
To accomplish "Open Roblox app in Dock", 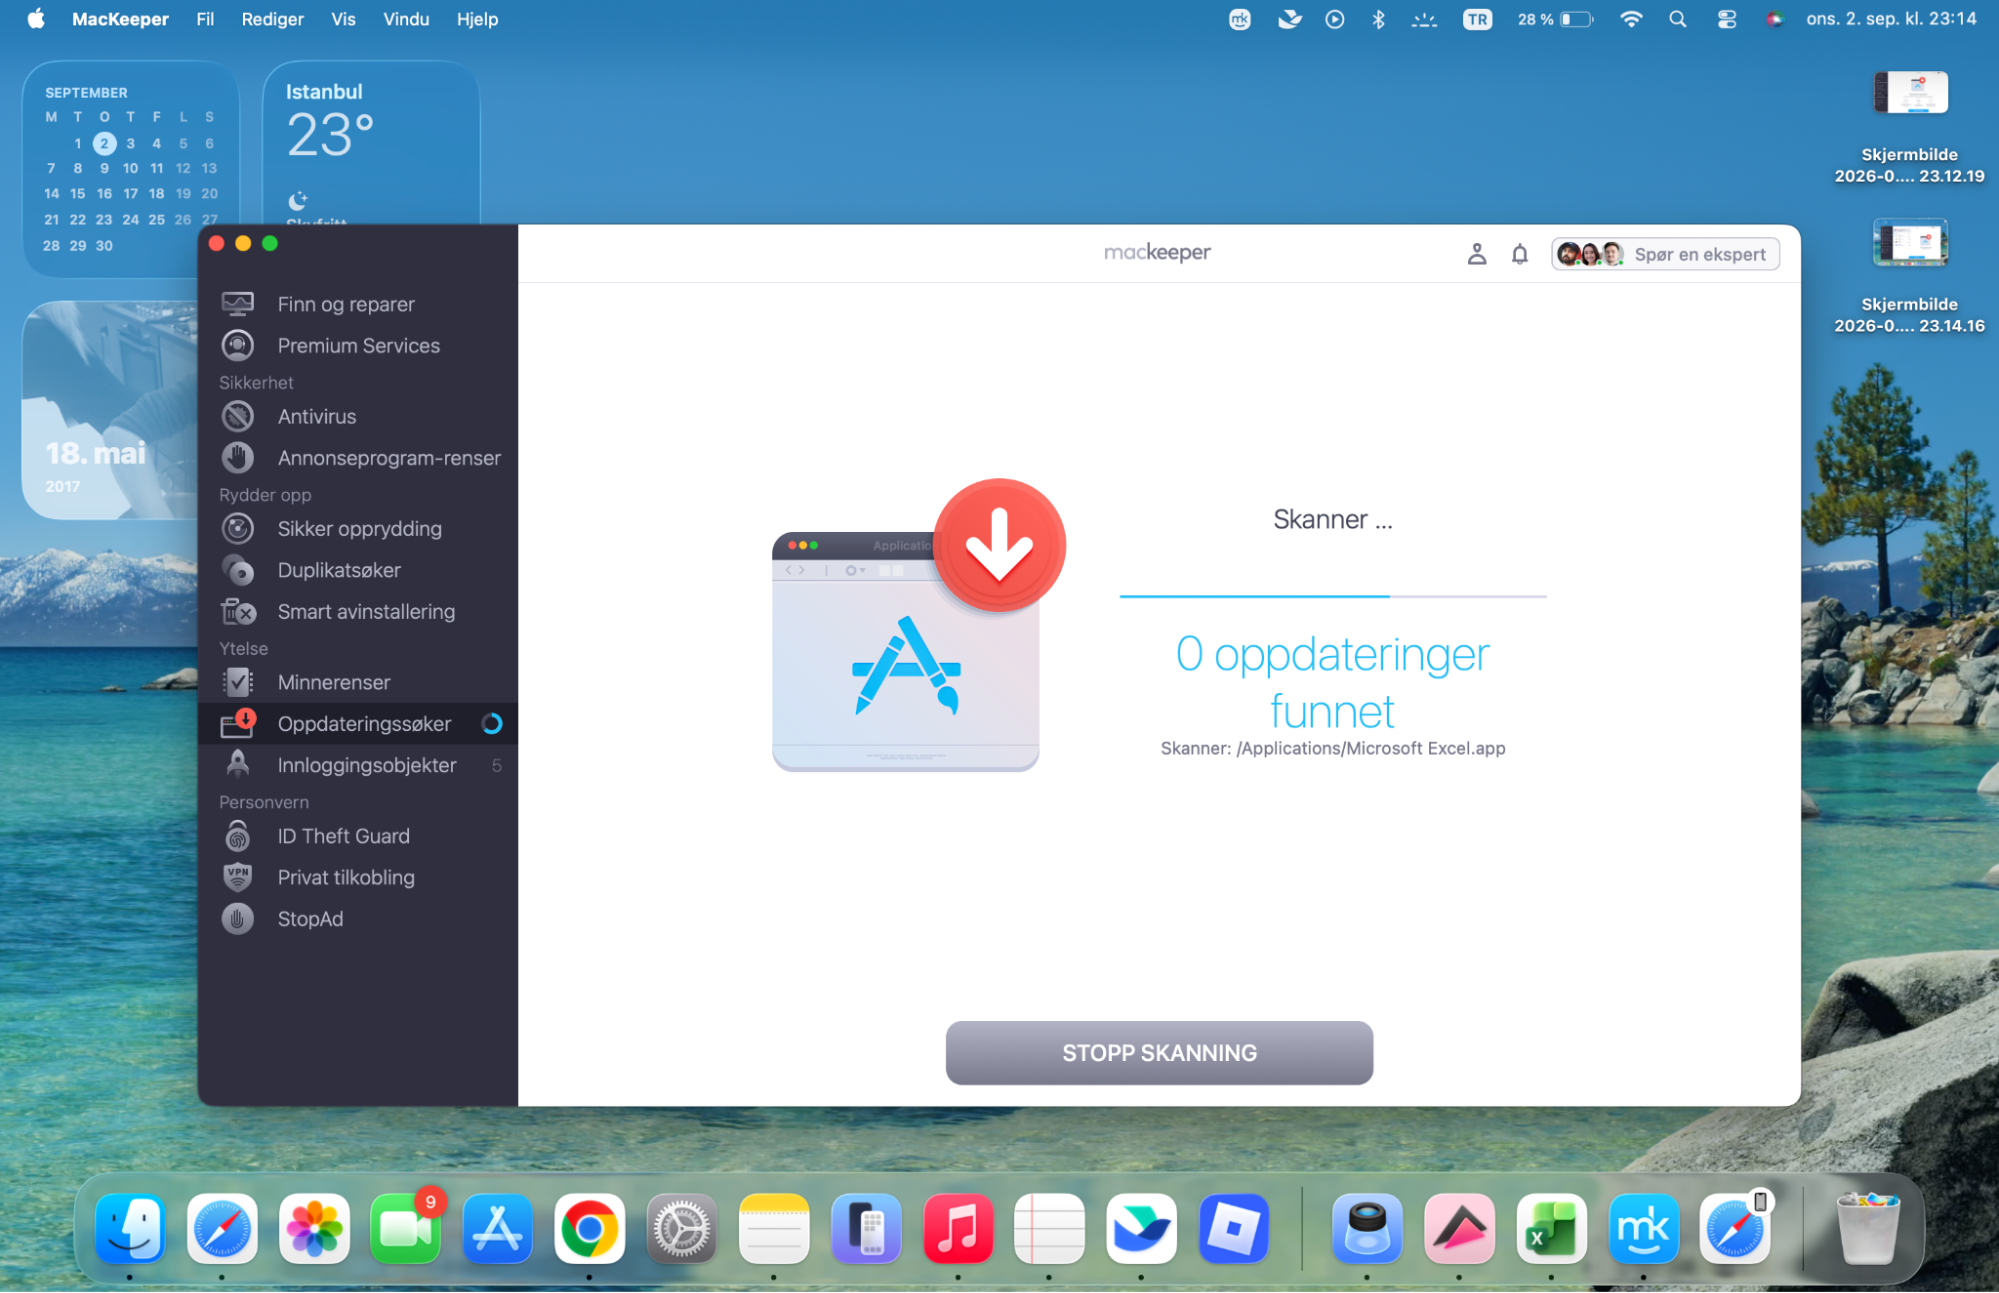I will (1233, 1228).
